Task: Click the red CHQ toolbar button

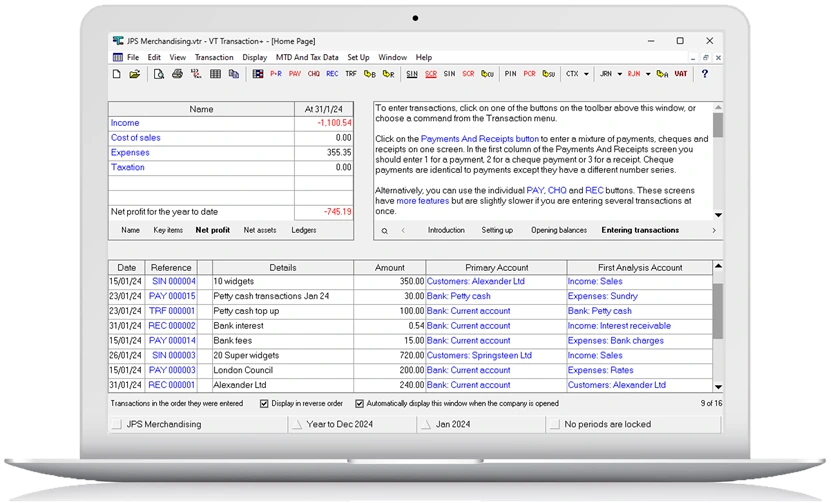Action: click(x=314, y=74)
